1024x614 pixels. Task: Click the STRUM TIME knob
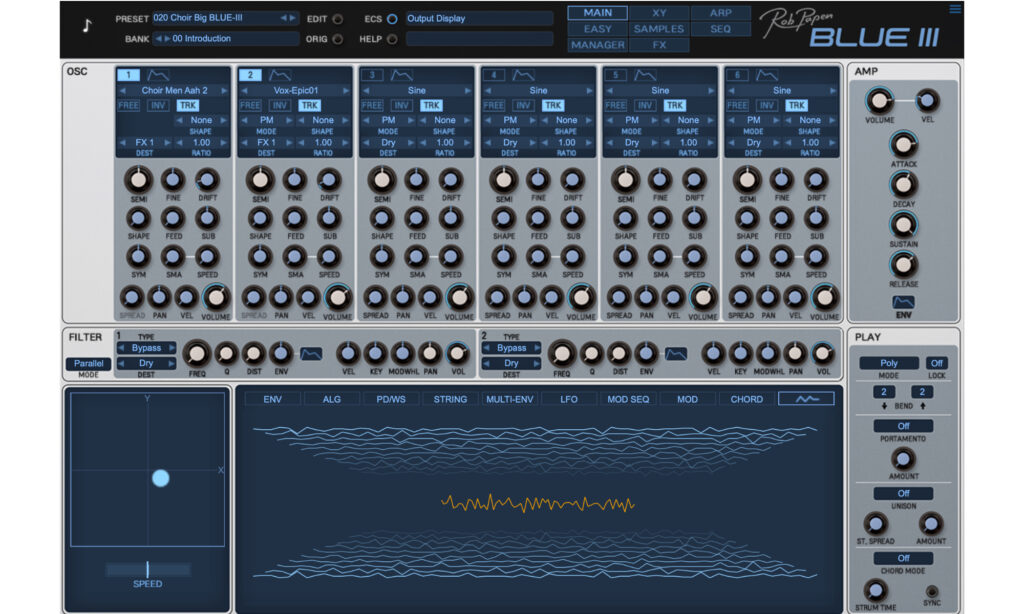tap(875, 590)
